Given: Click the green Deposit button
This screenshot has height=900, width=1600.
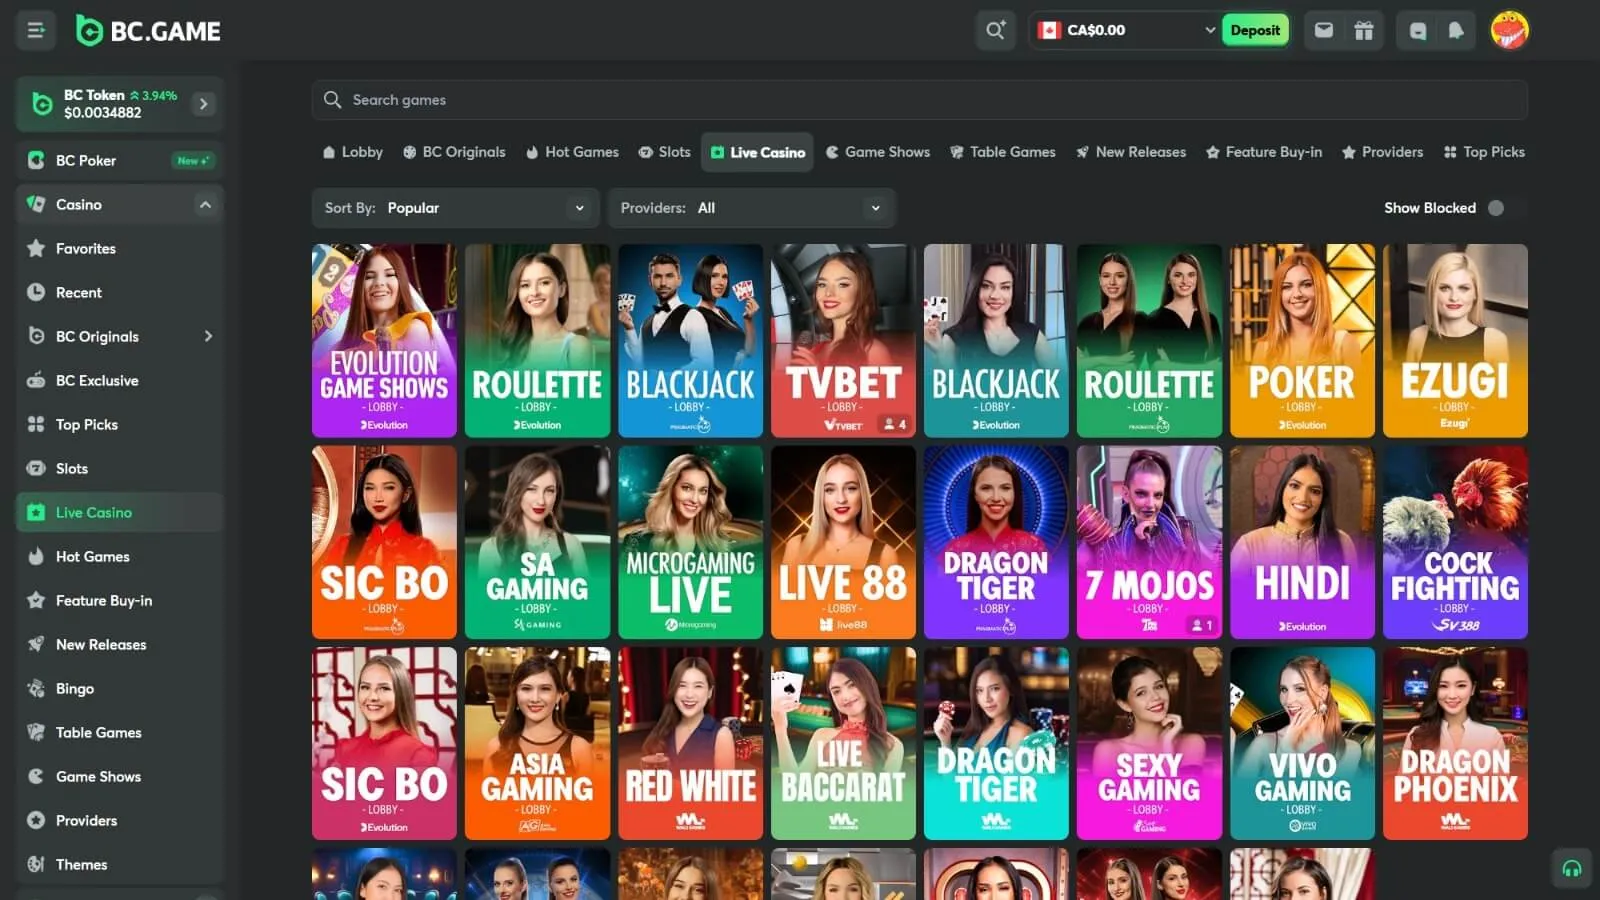Looking at the screenshot, I should tap(1254, 30).
